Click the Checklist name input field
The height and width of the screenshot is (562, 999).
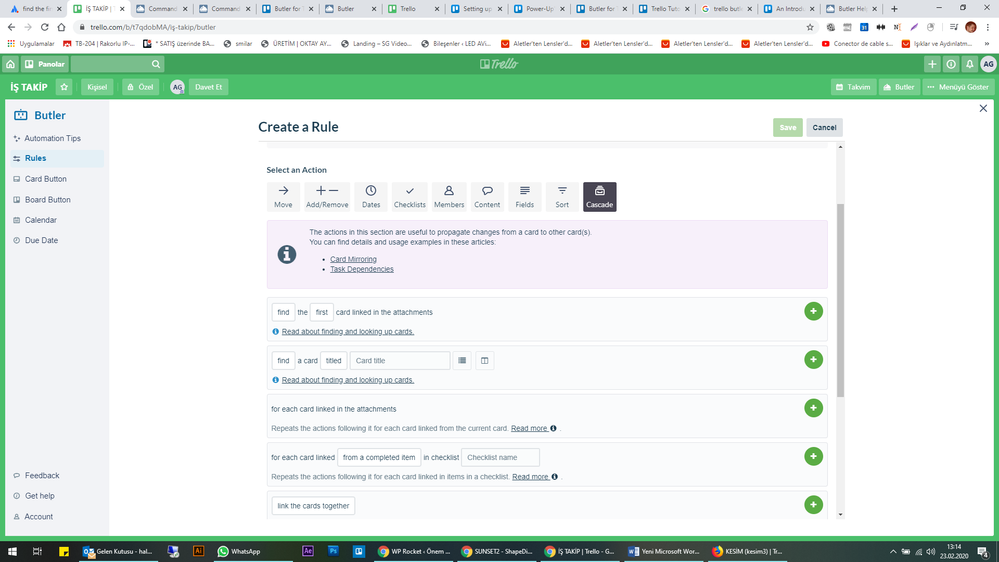coord(500,458)
